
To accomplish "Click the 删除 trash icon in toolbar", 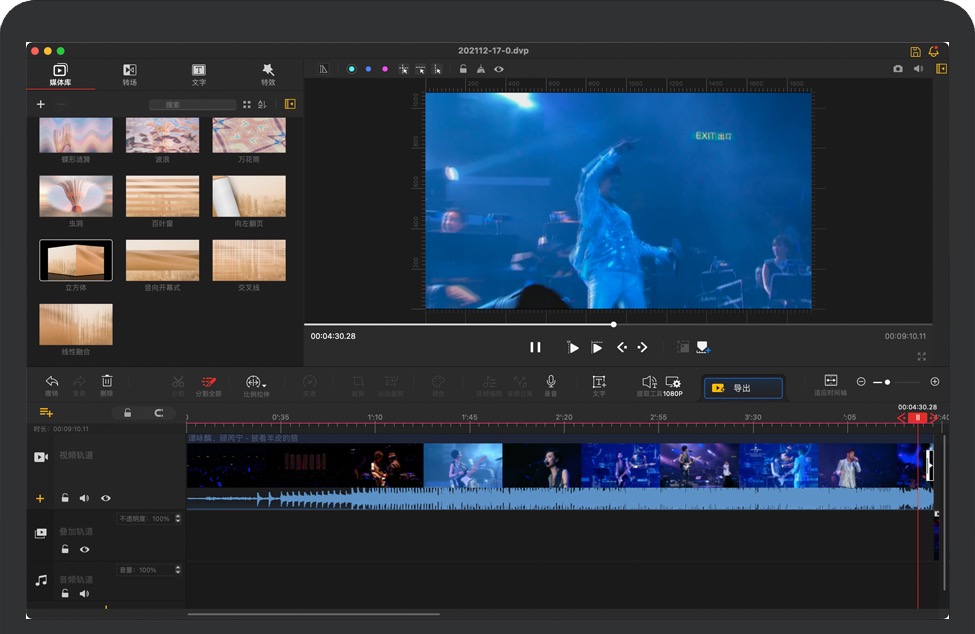I will point(107,382).
